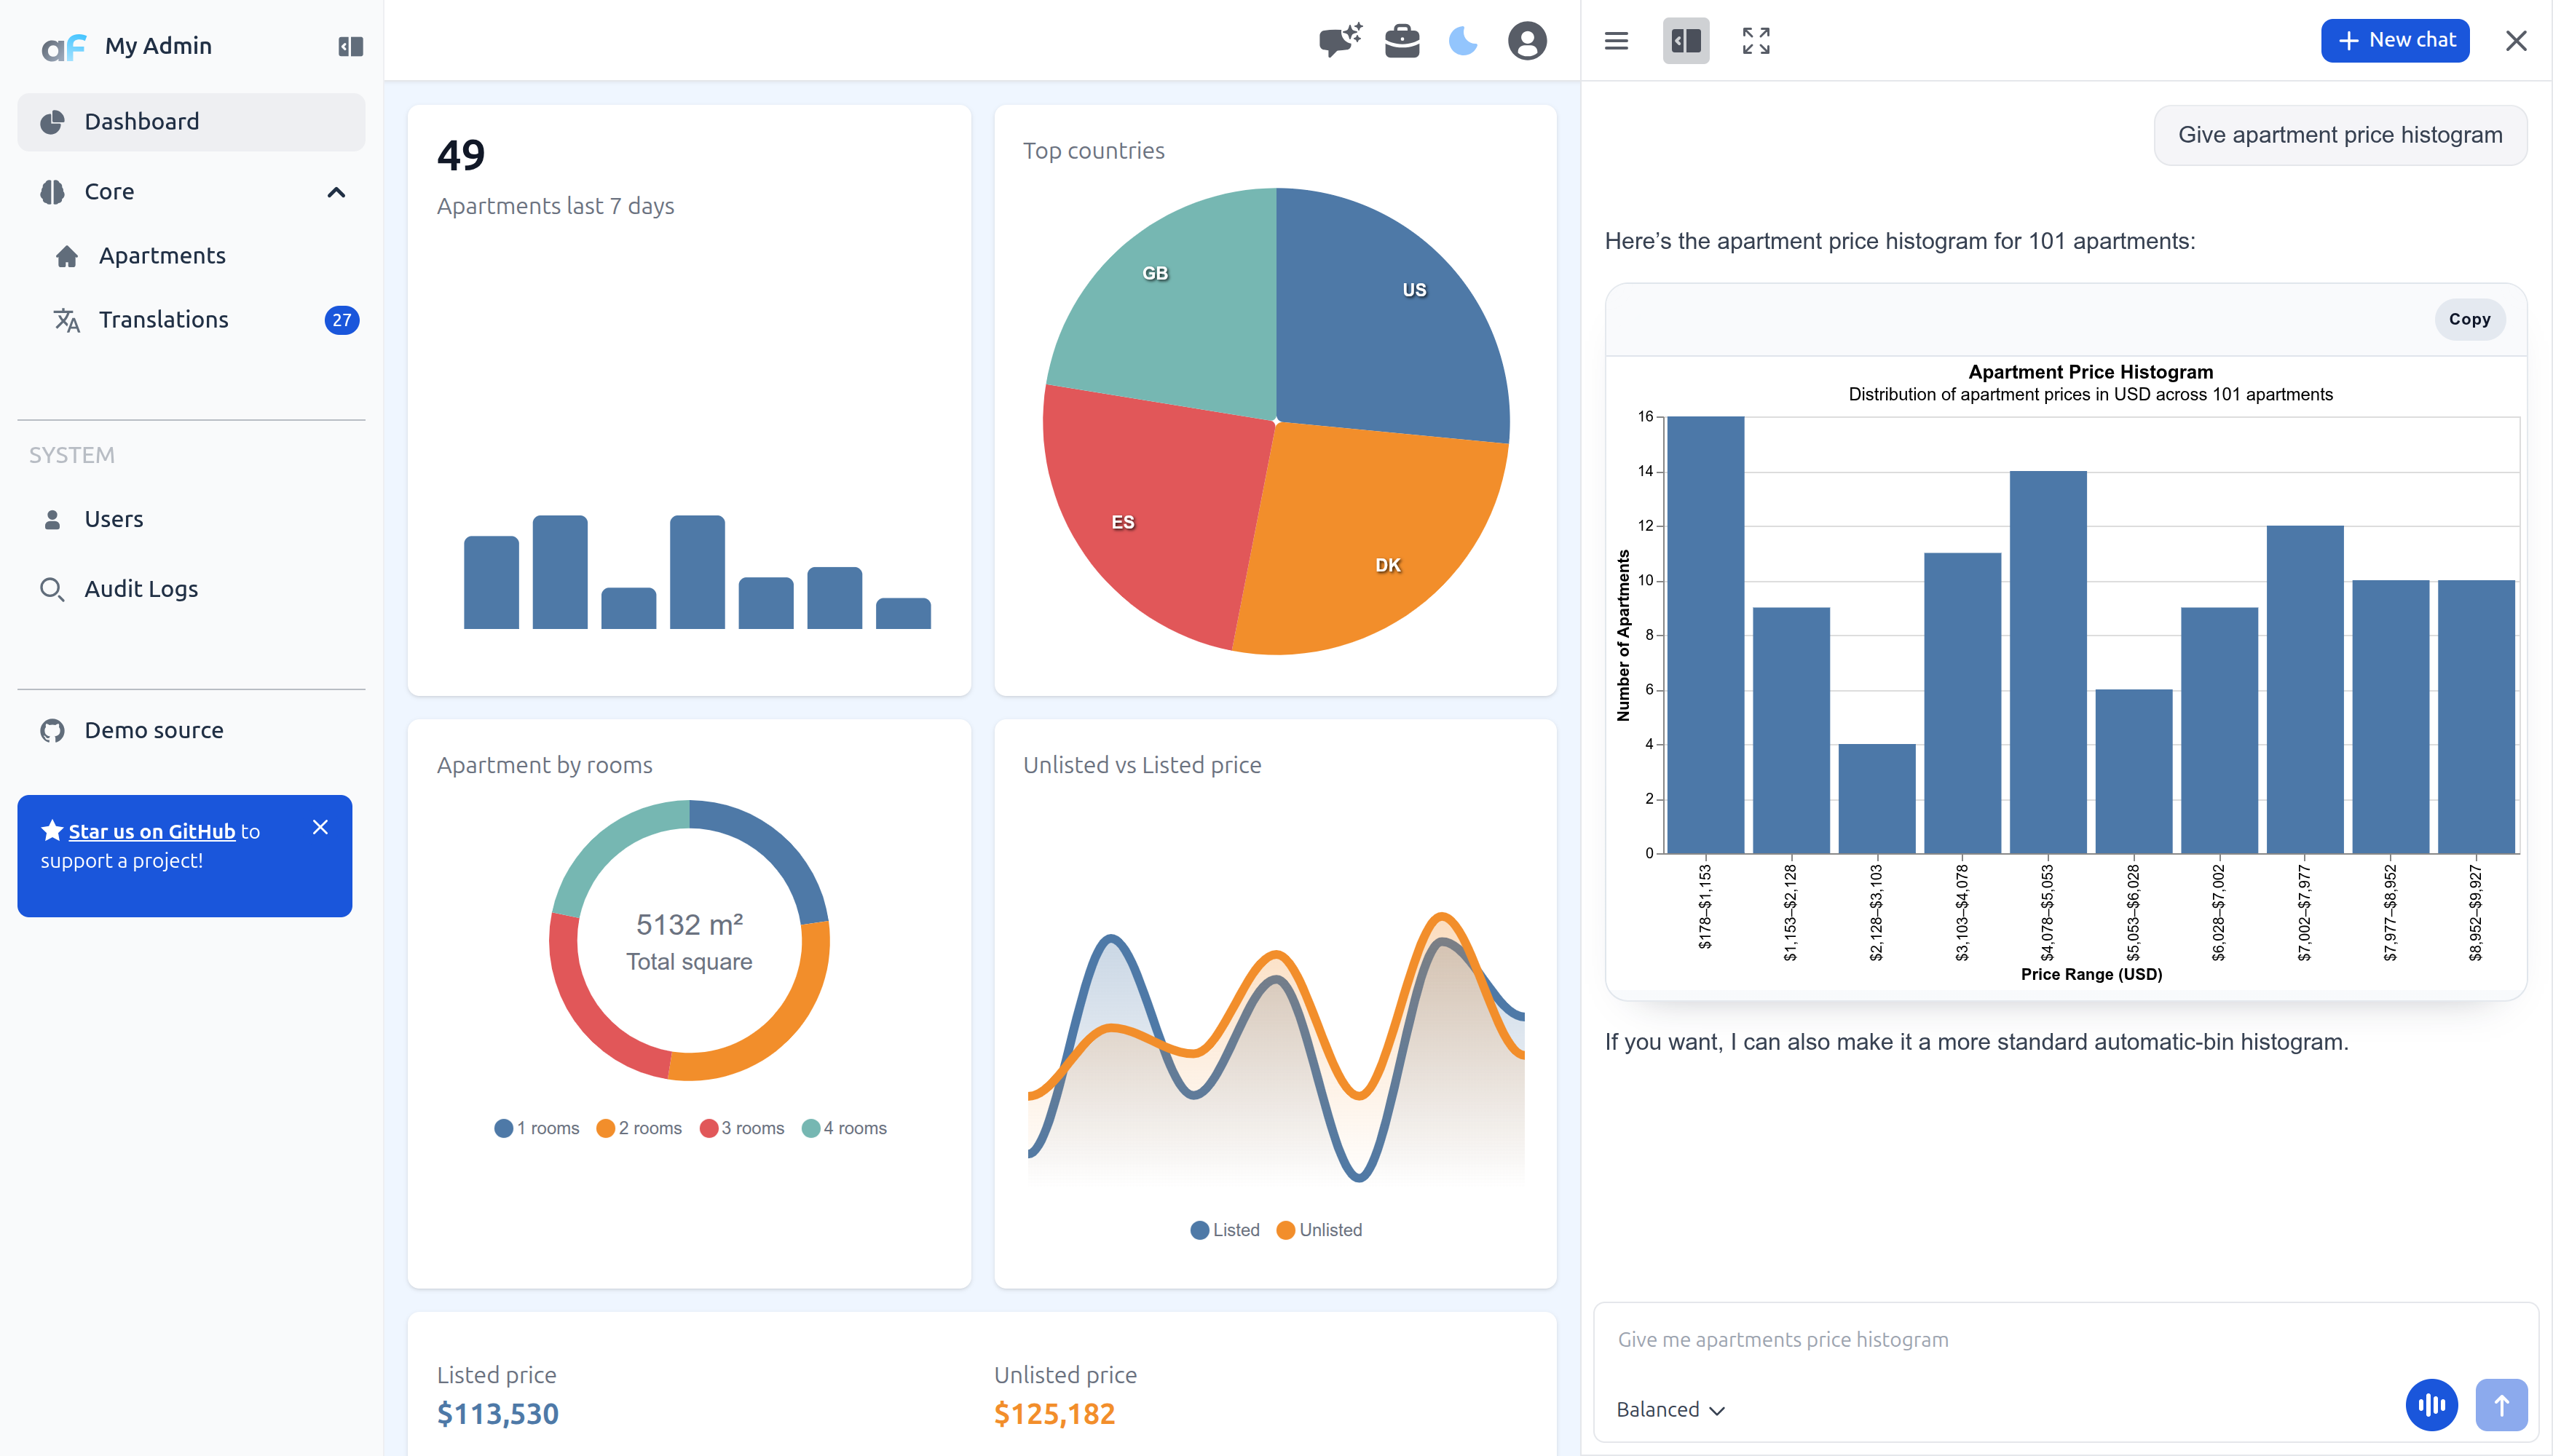The image size is (2553, 1456).
Task: Click the Translations badge showing 27
Action: [342, 320]
